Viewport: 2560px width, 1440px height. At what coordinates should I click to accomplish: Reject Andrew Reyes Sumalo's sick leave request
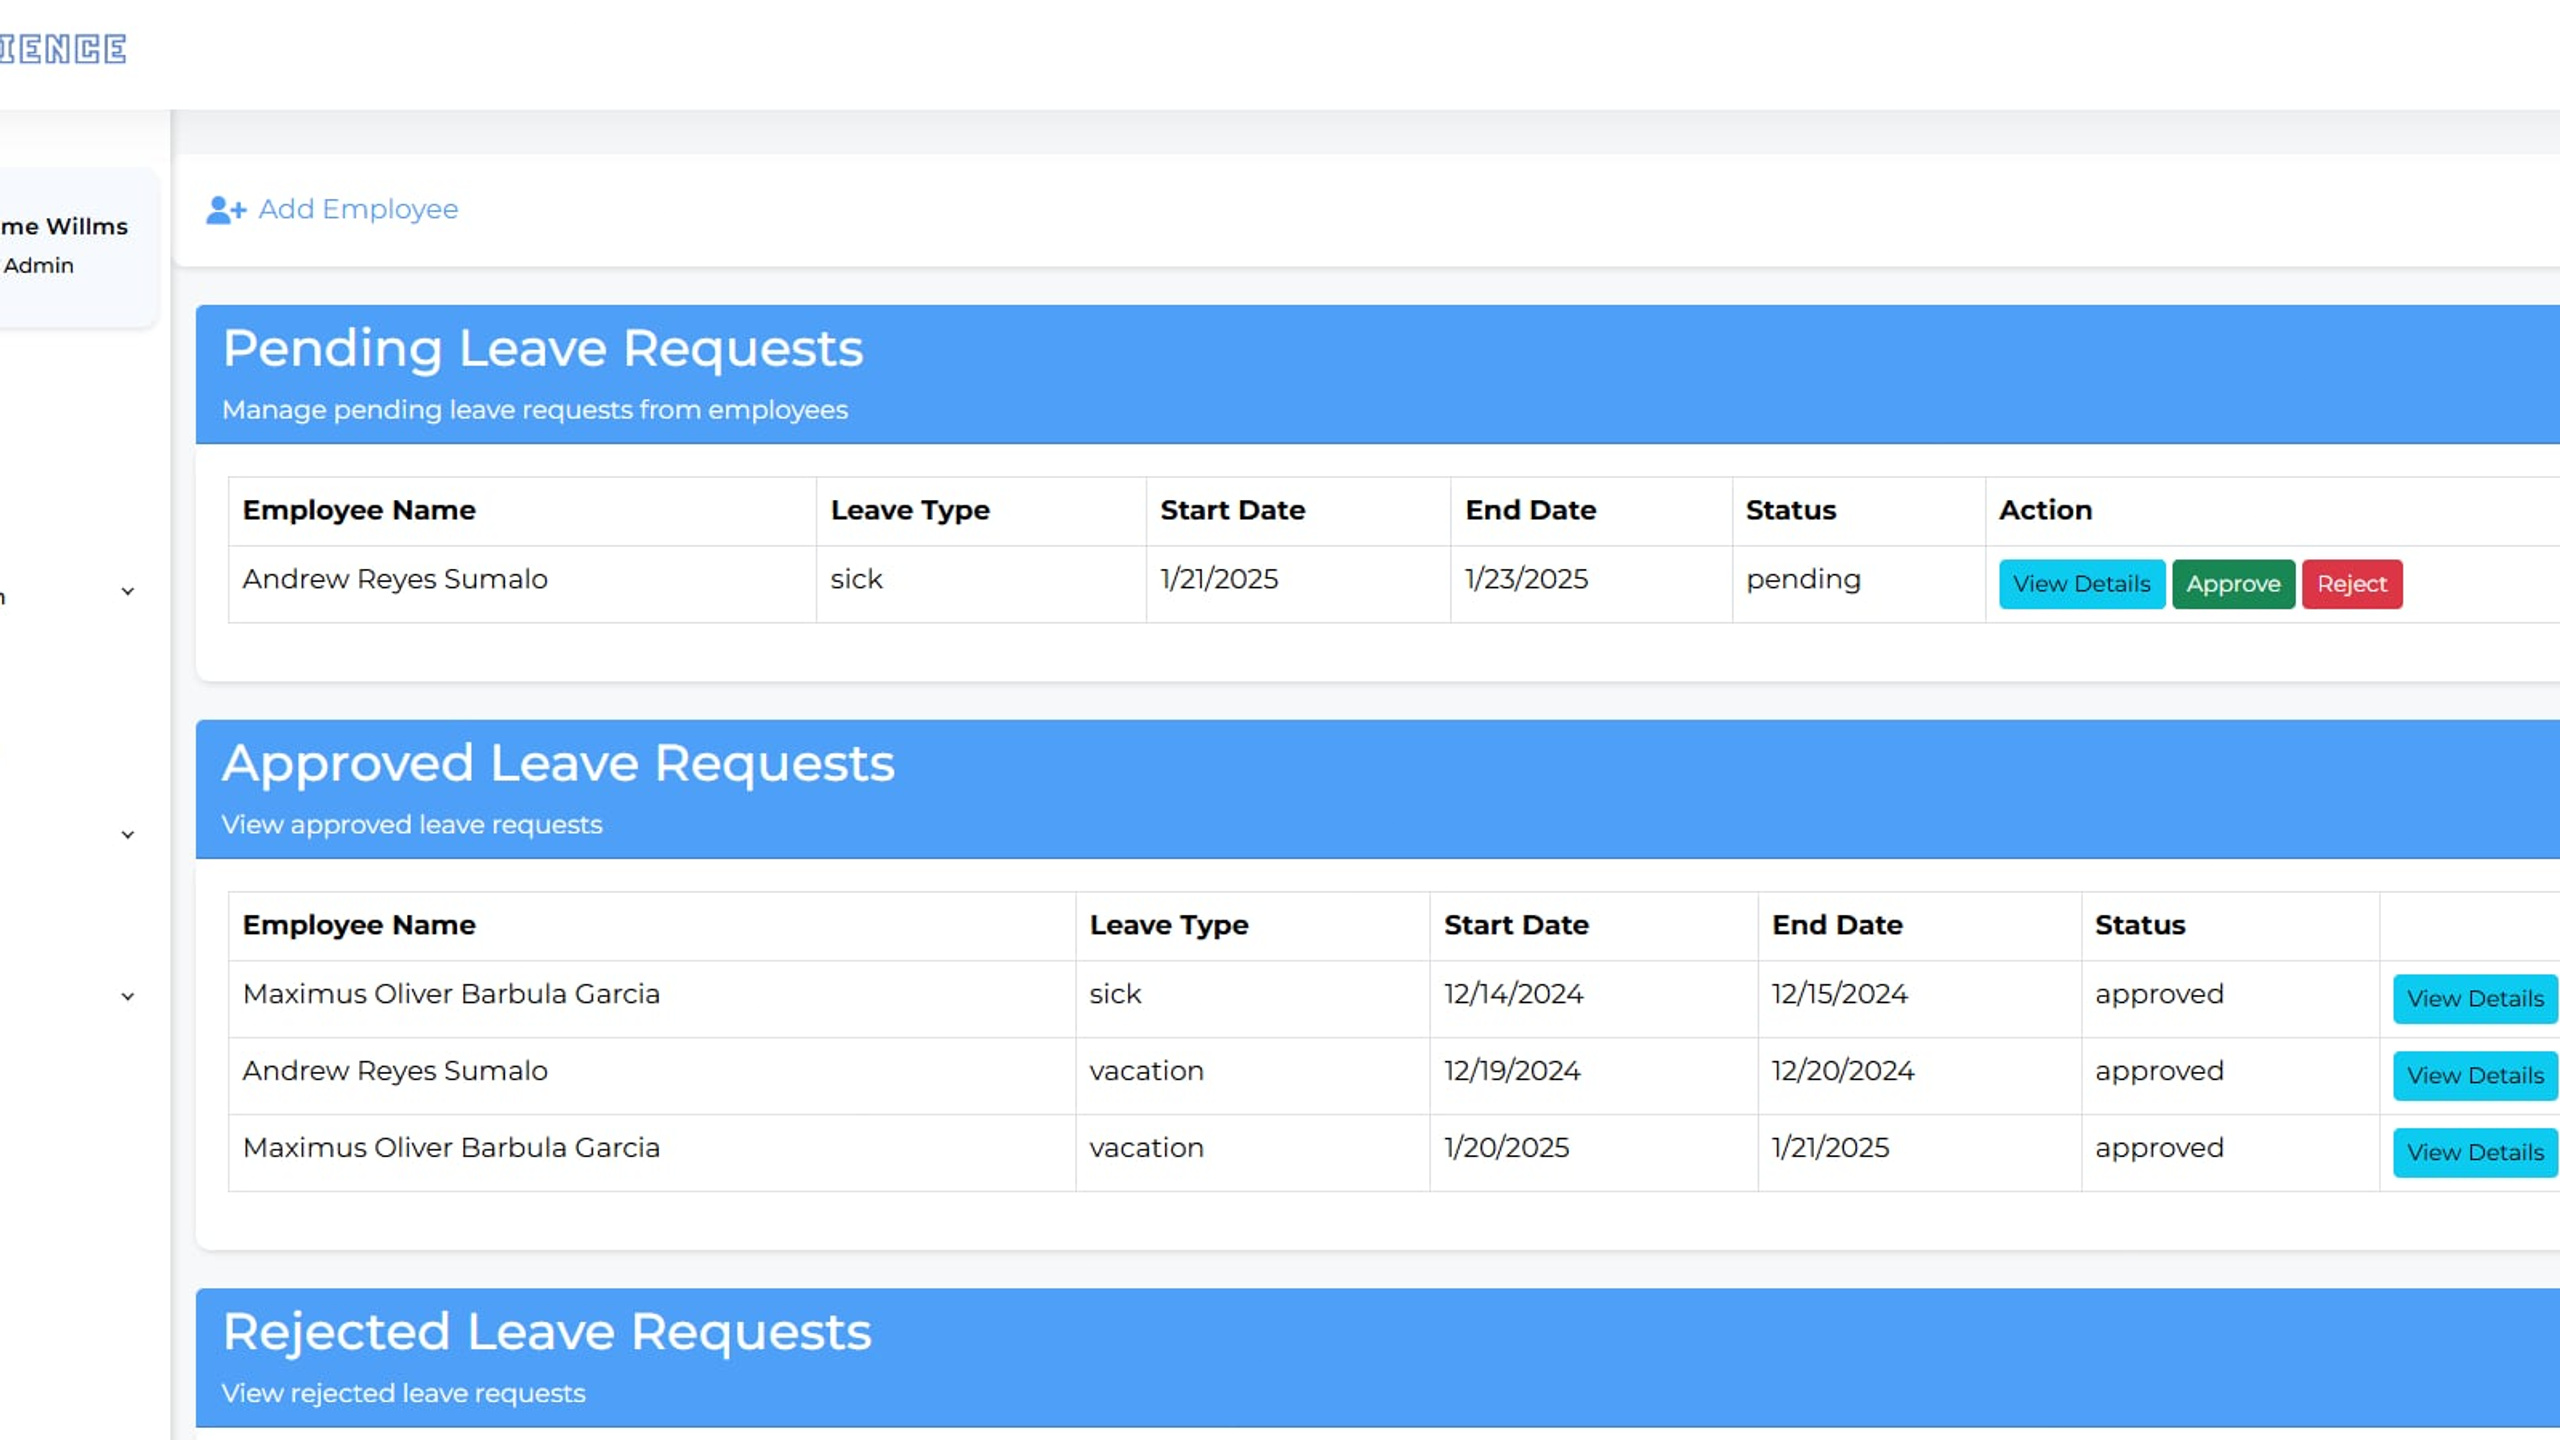pyautogui.click(x=2352, y=584)
